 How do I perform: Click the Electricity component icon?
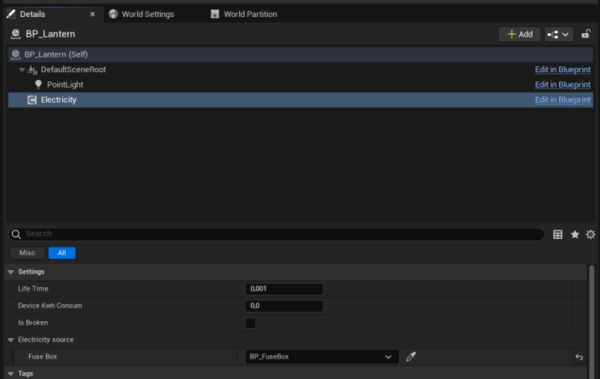click(x=32, y=100)
